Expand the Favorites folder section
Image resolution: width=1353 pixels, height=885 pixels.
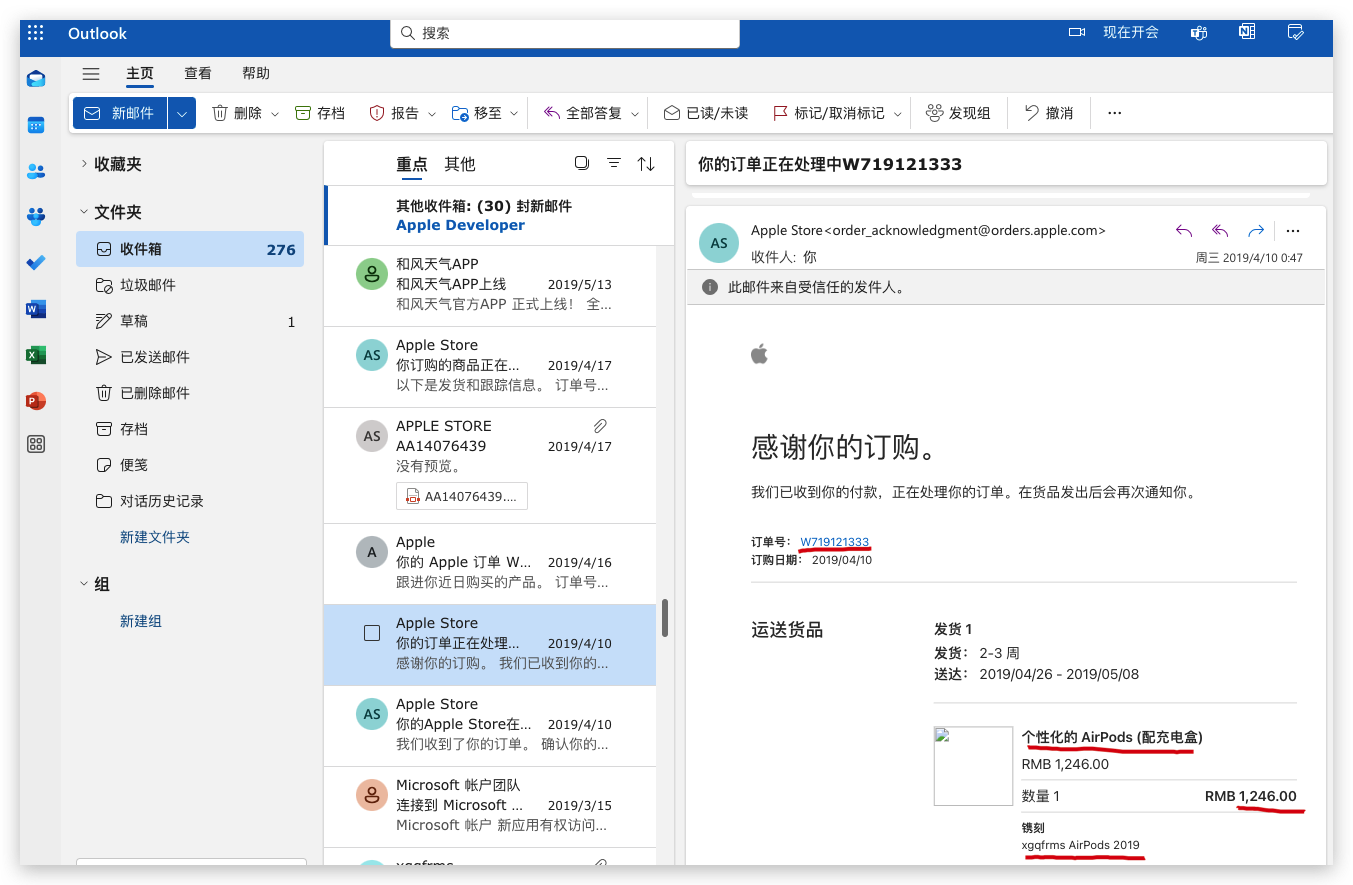[x=84, y=164]
